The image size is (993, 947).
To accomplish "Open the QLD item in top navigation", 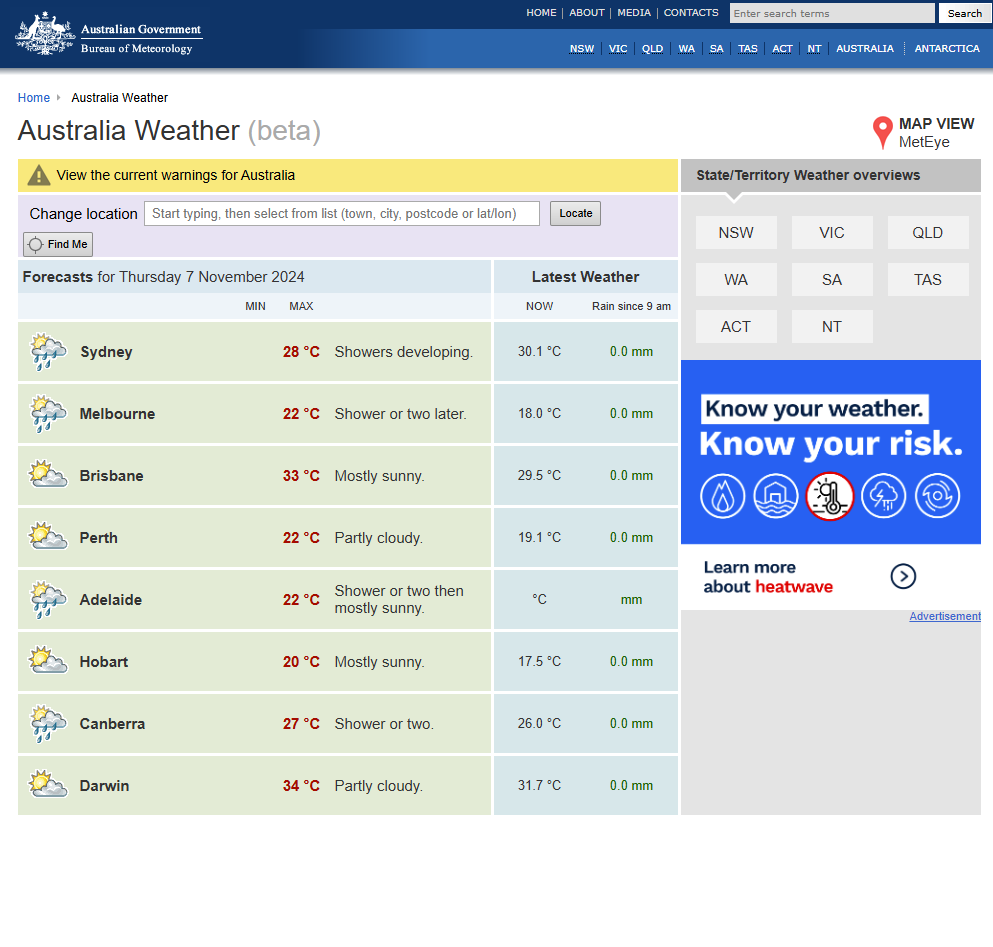I will [652, 49].
